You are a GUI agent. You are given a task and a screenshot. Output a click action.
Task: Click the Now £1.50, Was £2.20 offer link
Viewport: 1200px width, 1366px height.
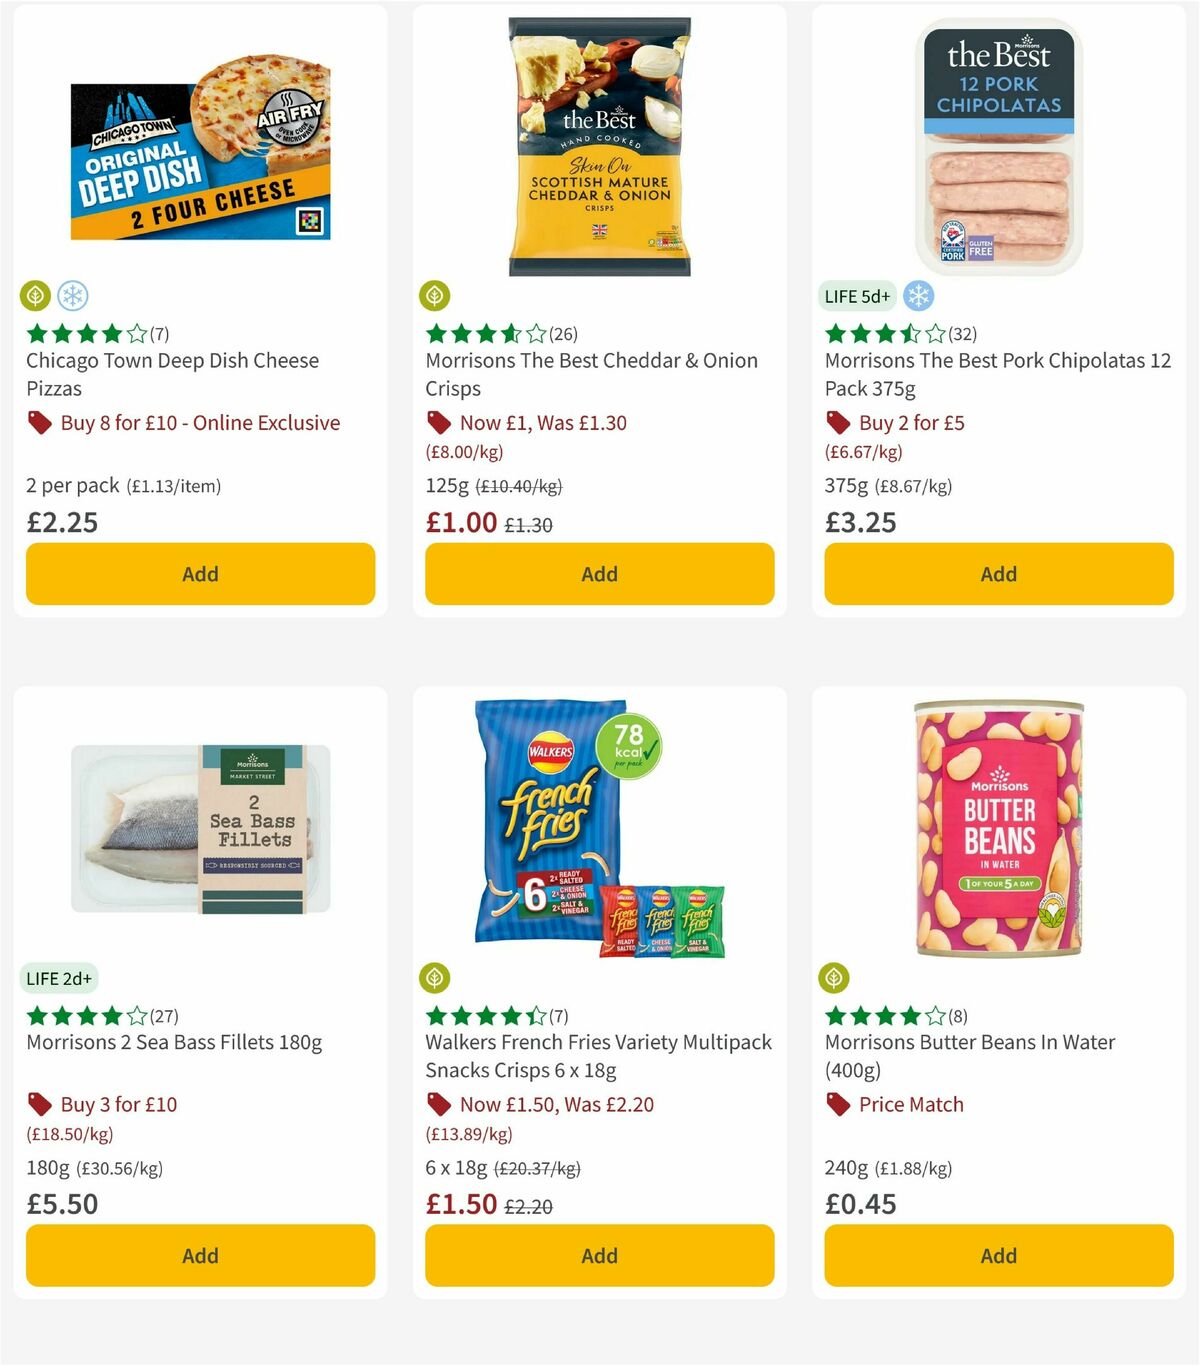554,1104
